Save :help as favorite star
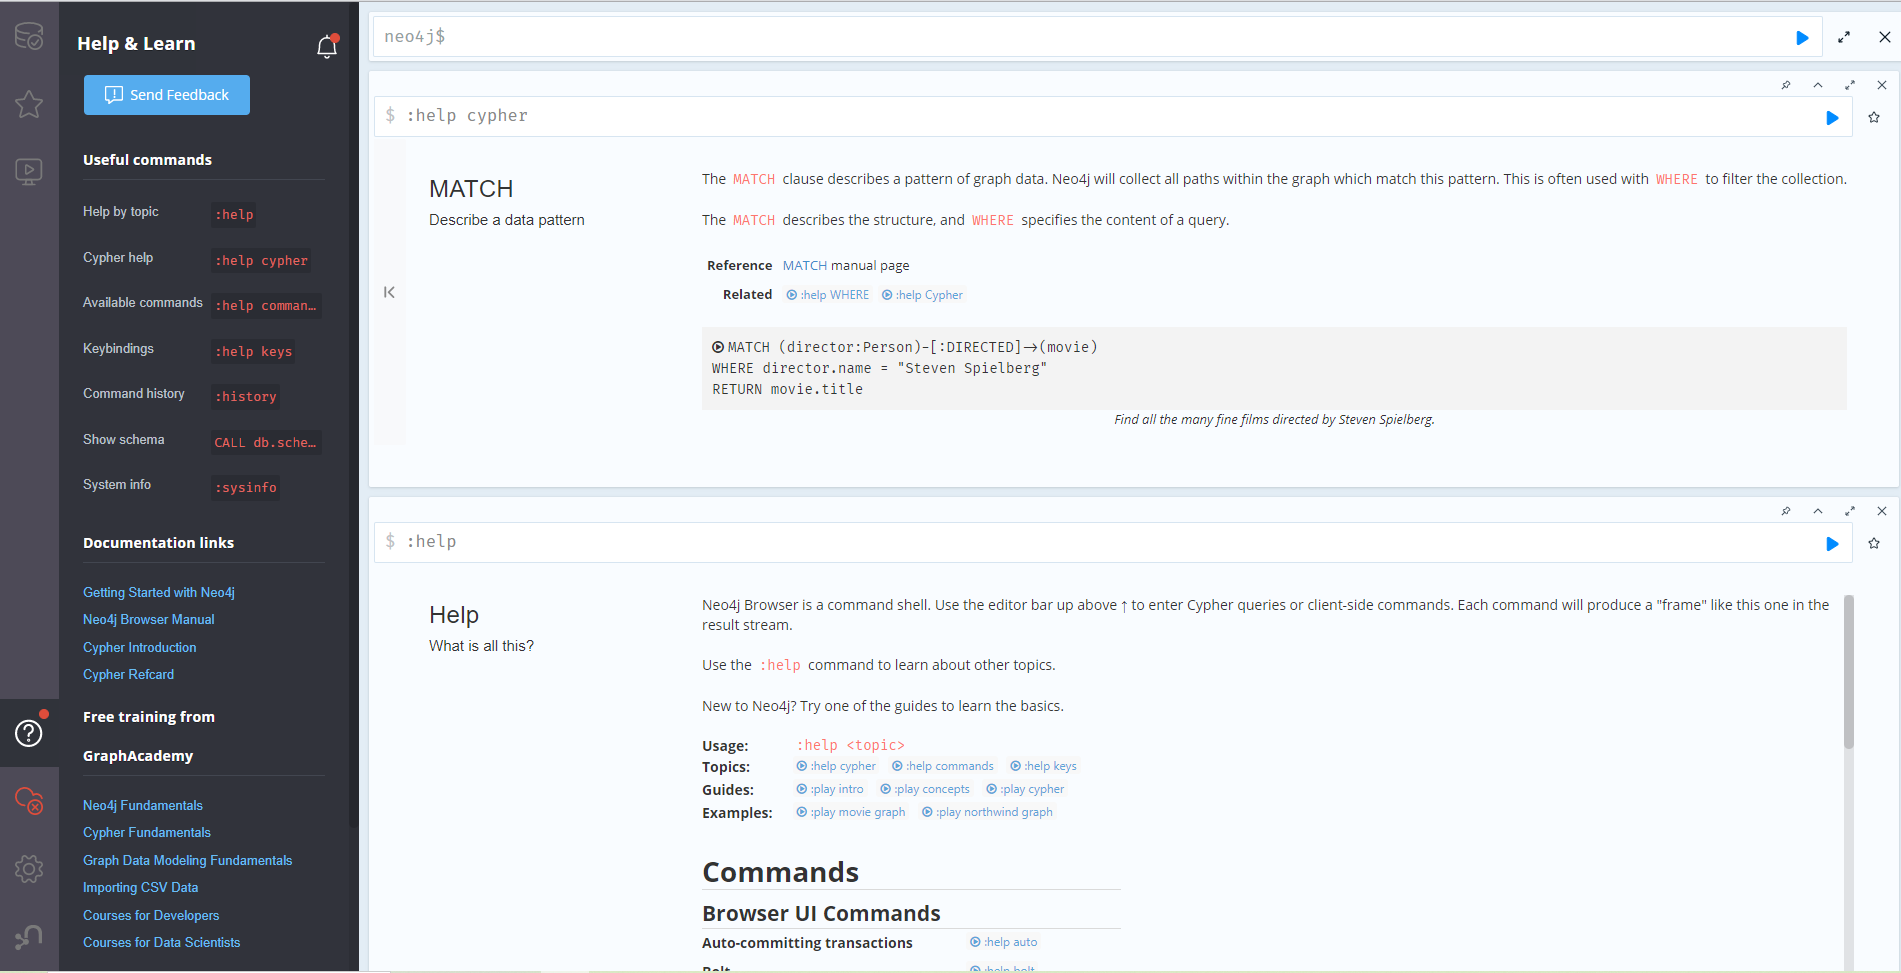 [1874, 543]
